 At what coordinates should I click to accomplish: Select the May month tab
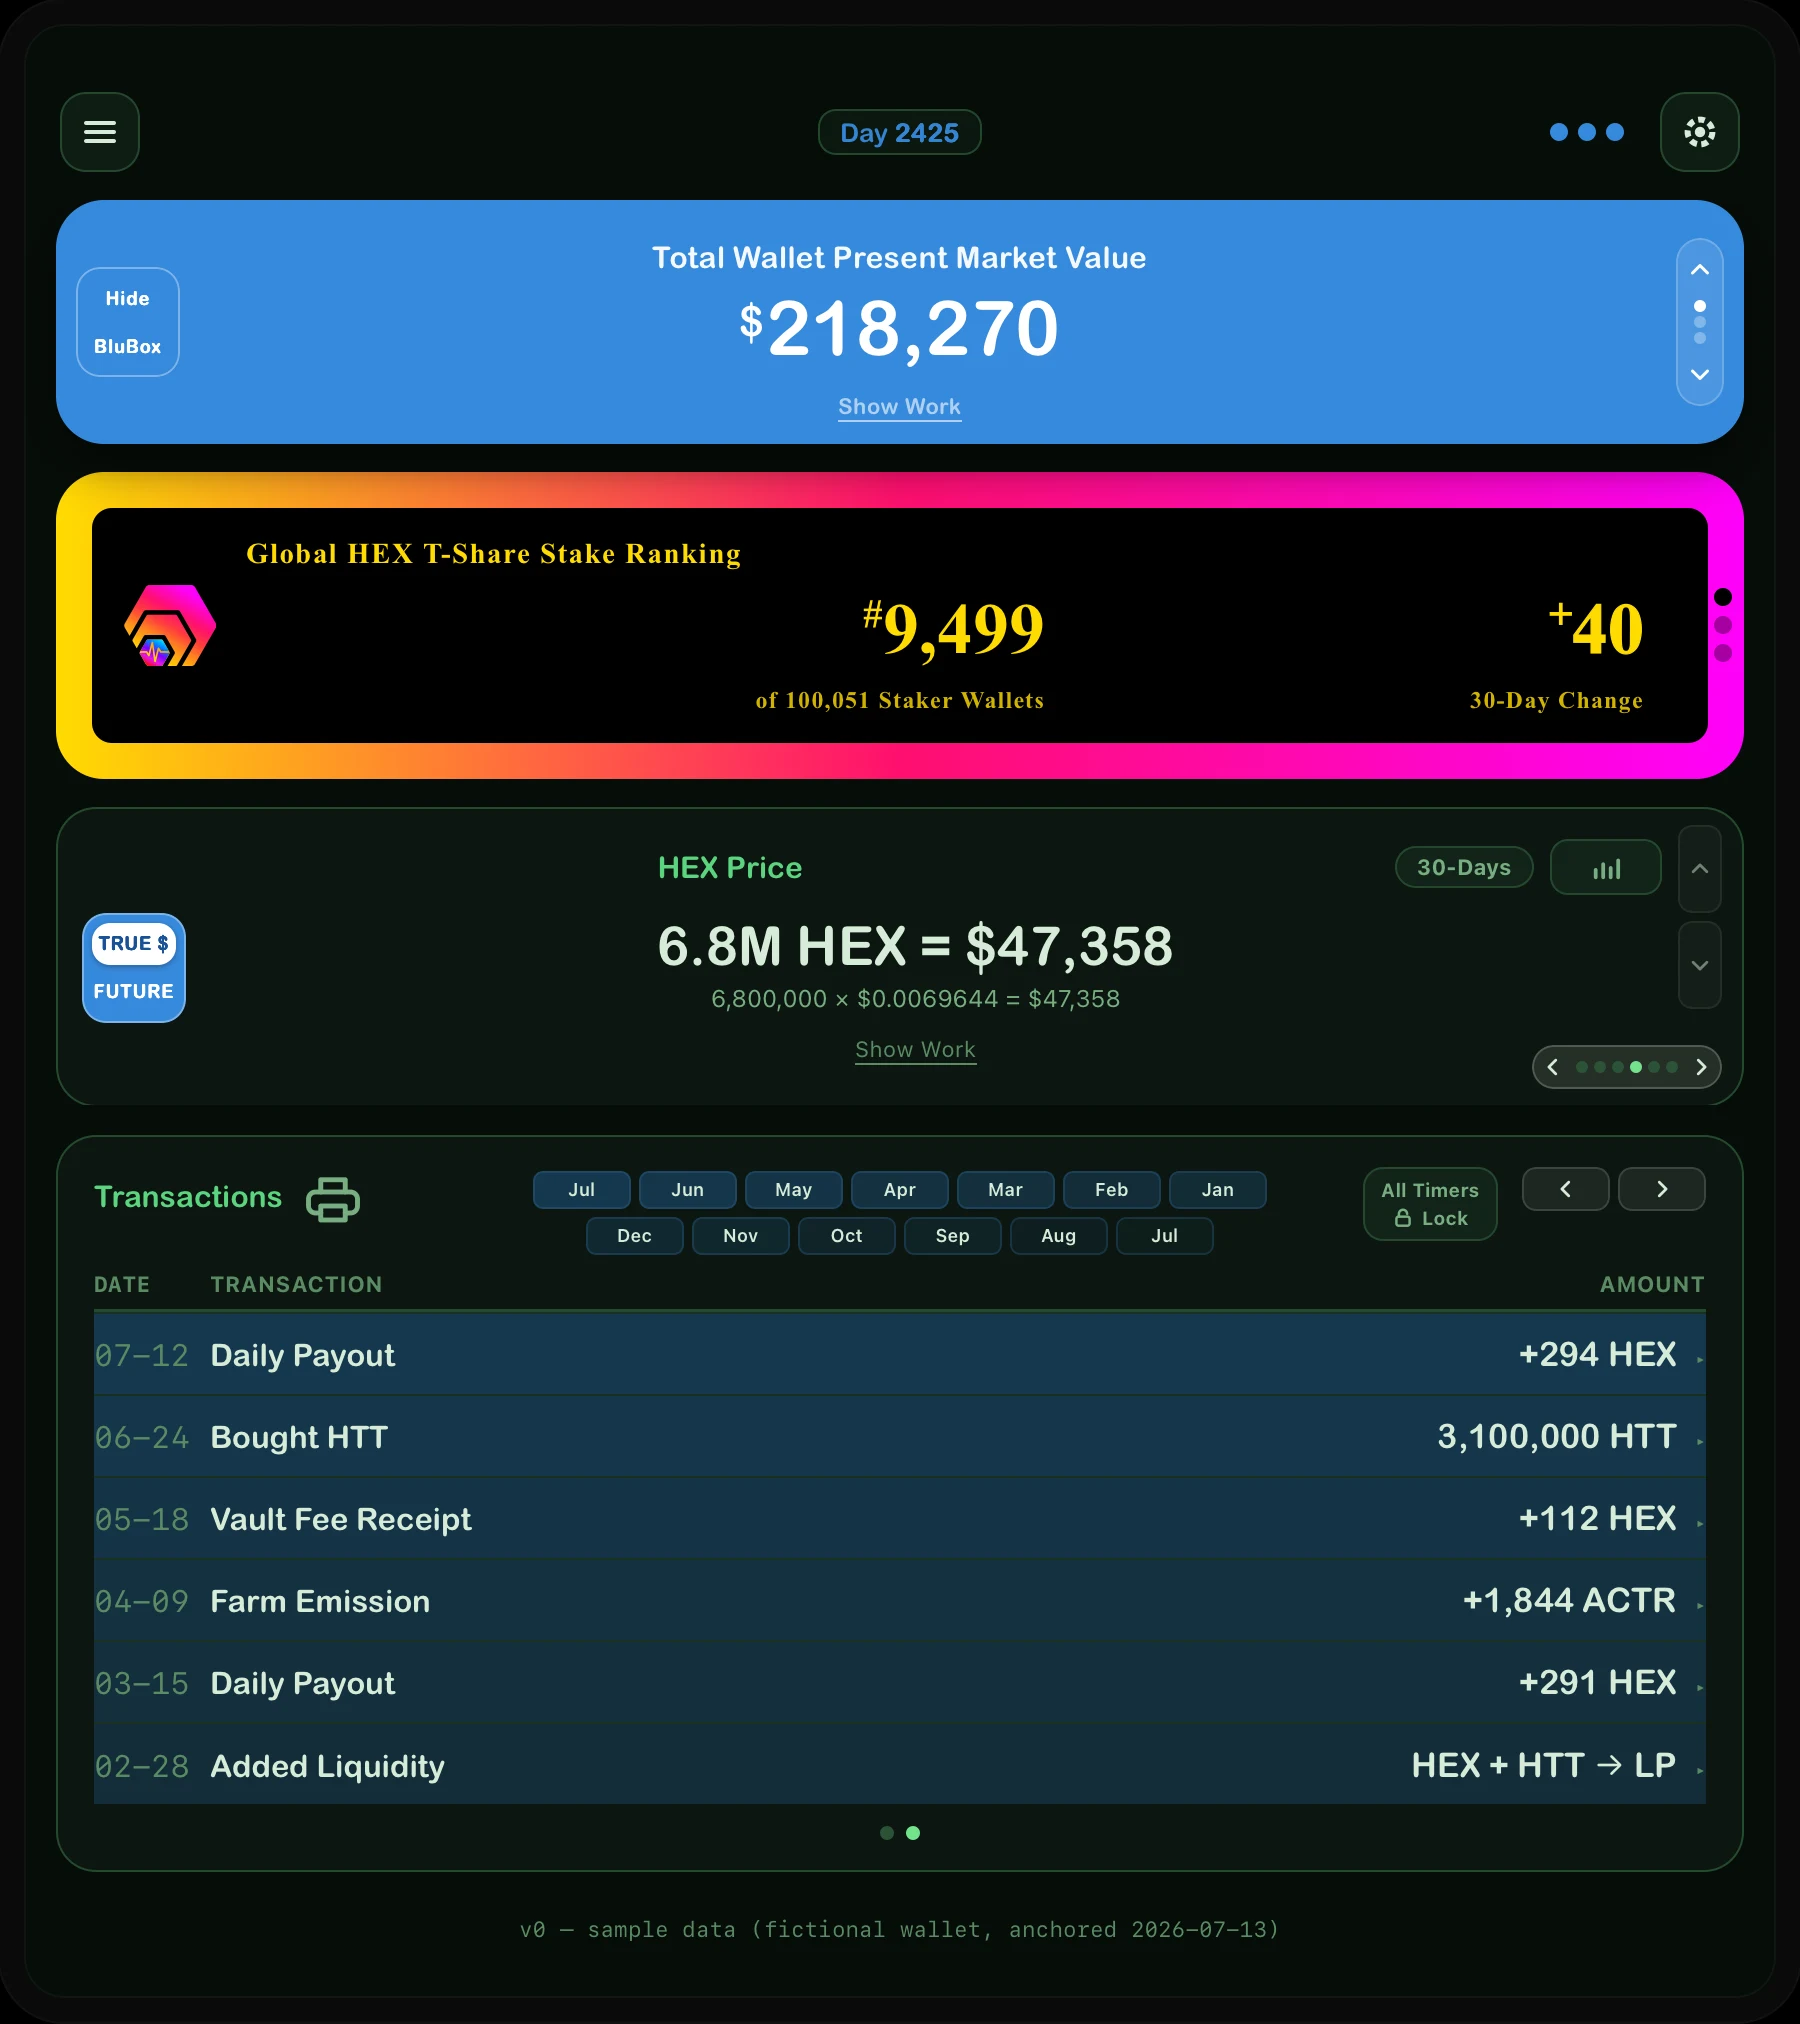point(794,1190)
